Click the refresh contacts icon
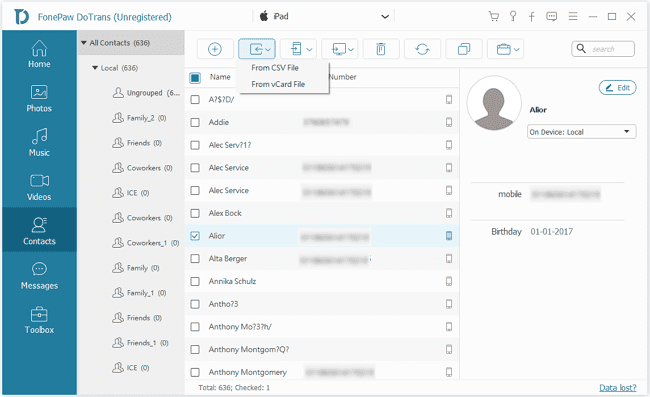The width and height of the screenshot is (650, 397). pos(422,49)
